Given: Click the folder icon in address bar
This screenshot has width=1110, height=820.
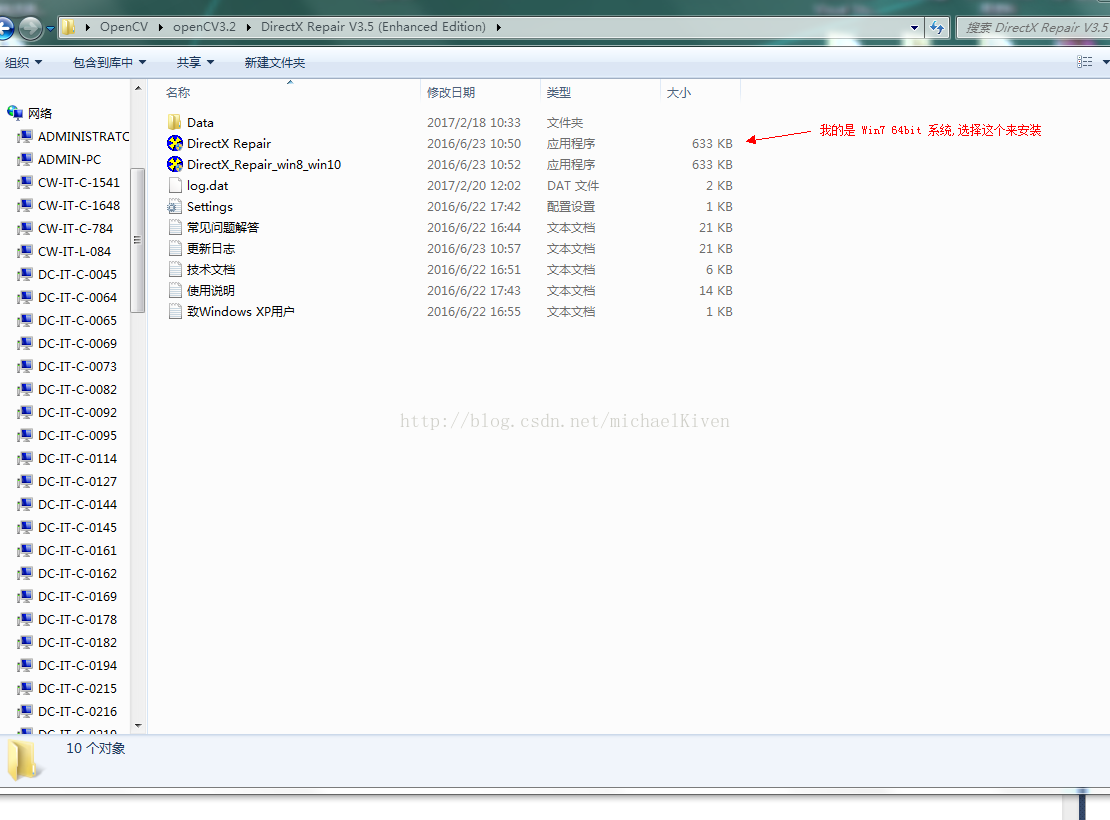Looking at the screenshot, I should point(69,27).
